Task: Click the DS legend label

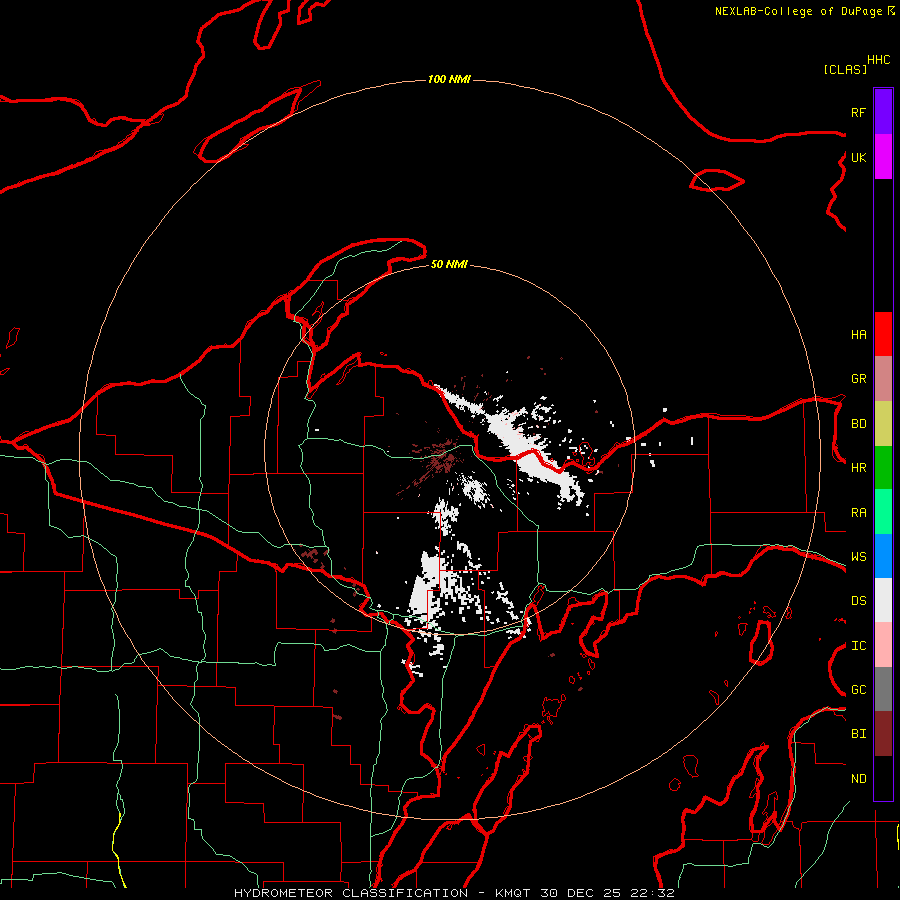Action: click(858, 601)
